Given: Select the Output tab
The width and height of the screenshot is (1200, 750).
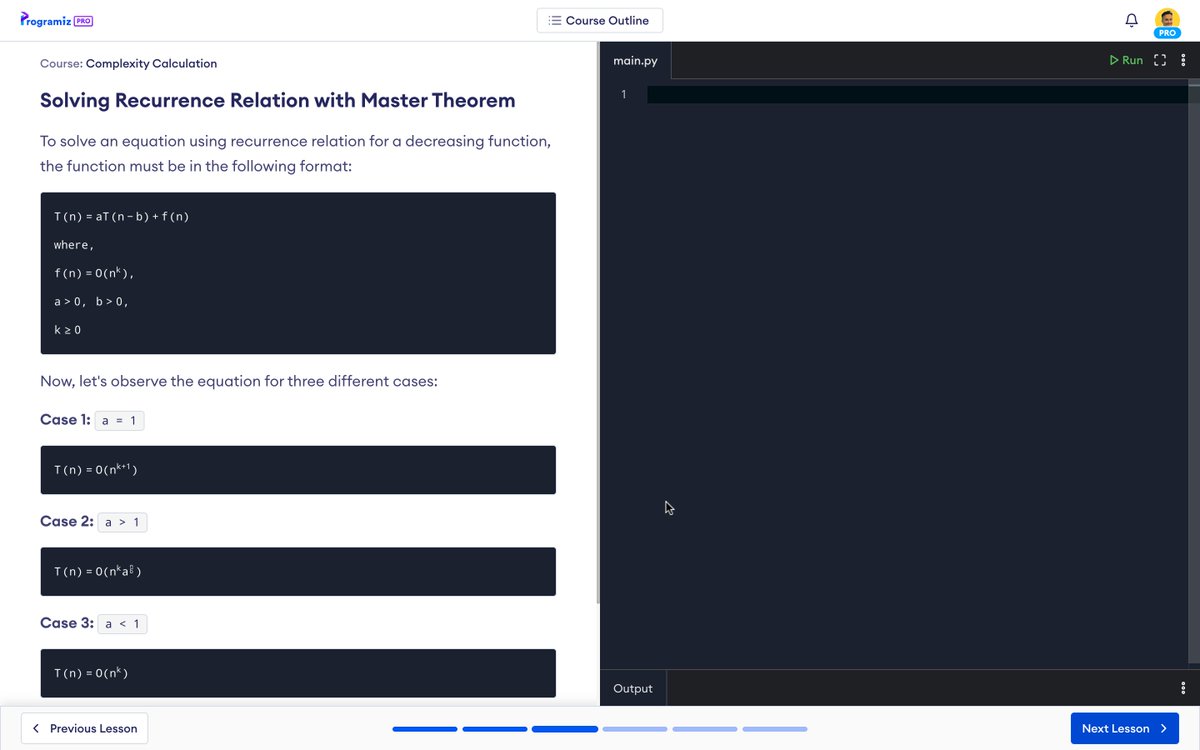Looking at the screenshot, I should [x=633, y=688].
